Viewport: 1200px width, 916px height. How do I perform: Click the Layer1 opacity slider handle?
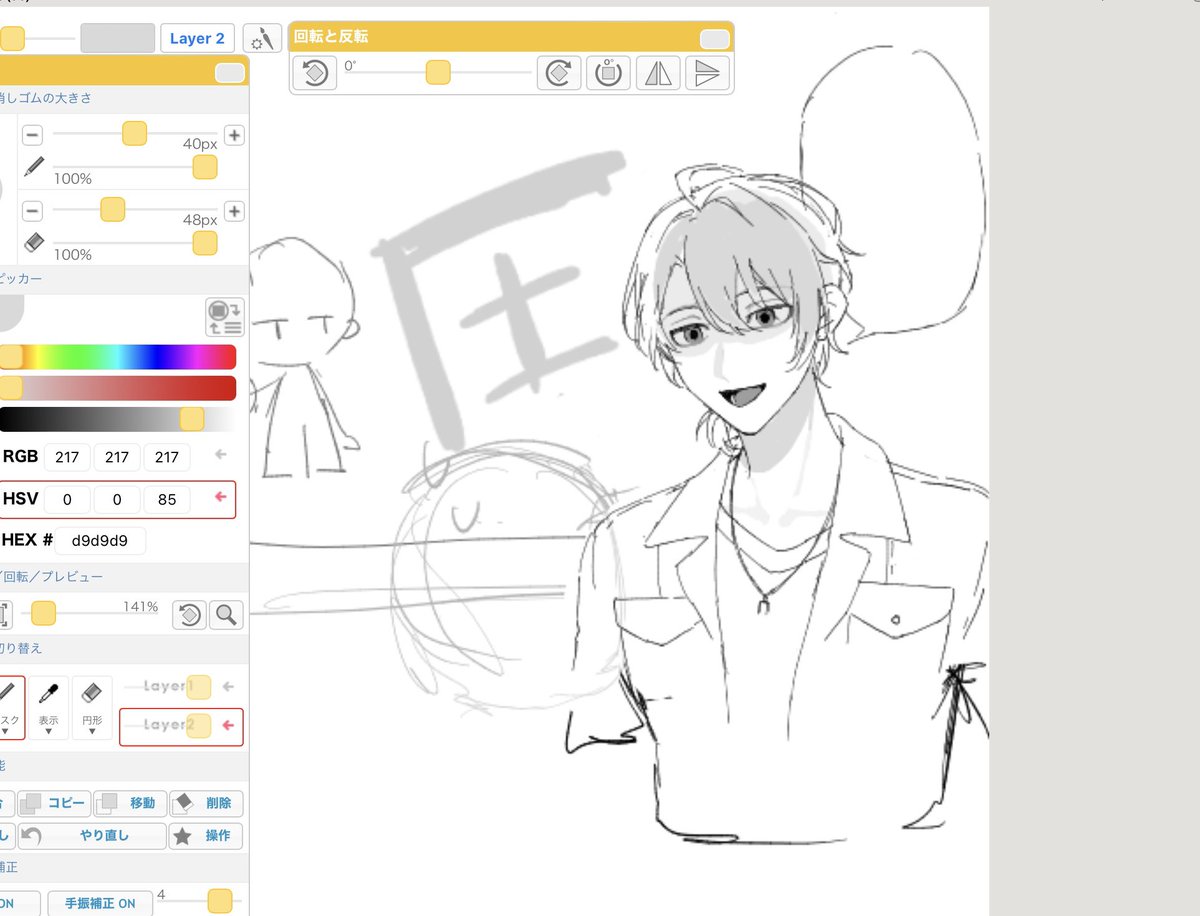pos(198,687)
